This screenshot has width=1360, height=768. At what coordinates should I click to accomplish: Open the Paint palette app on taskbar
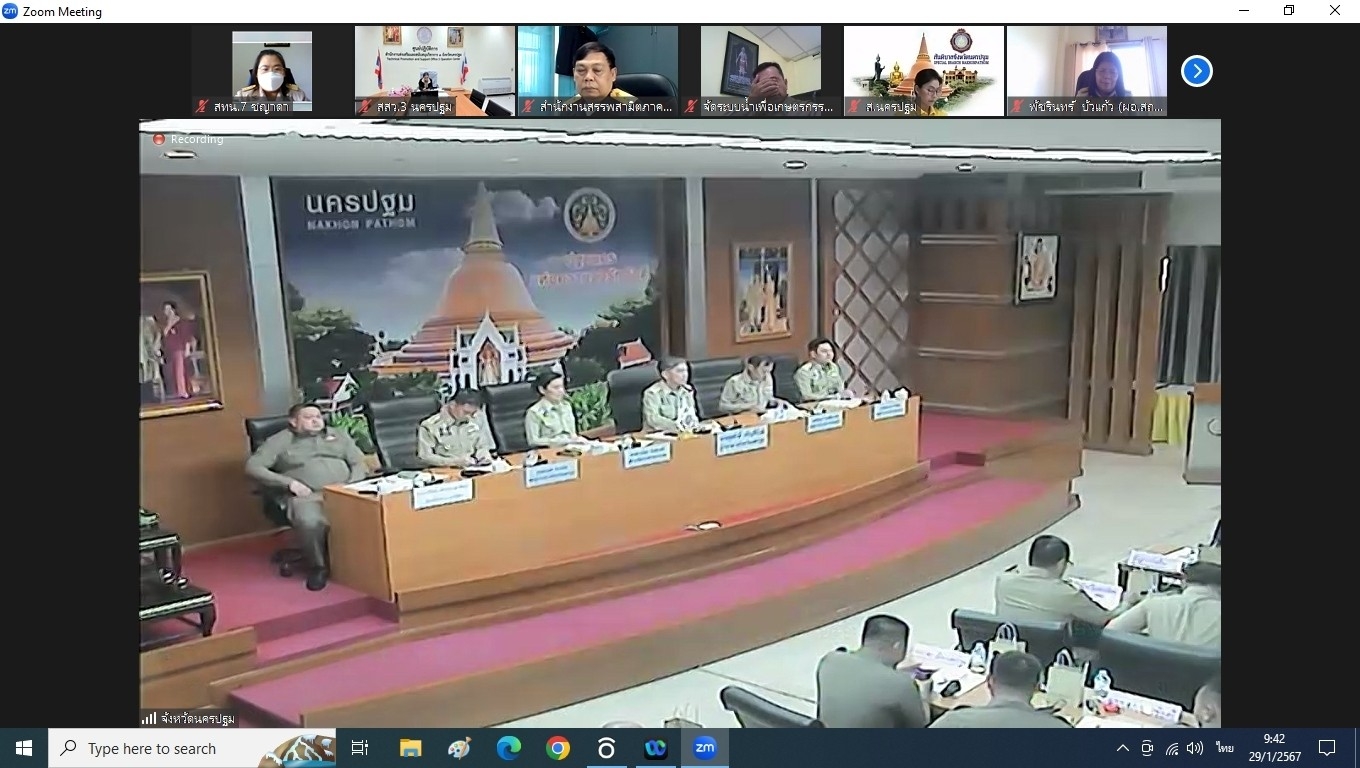coord(459,748)
